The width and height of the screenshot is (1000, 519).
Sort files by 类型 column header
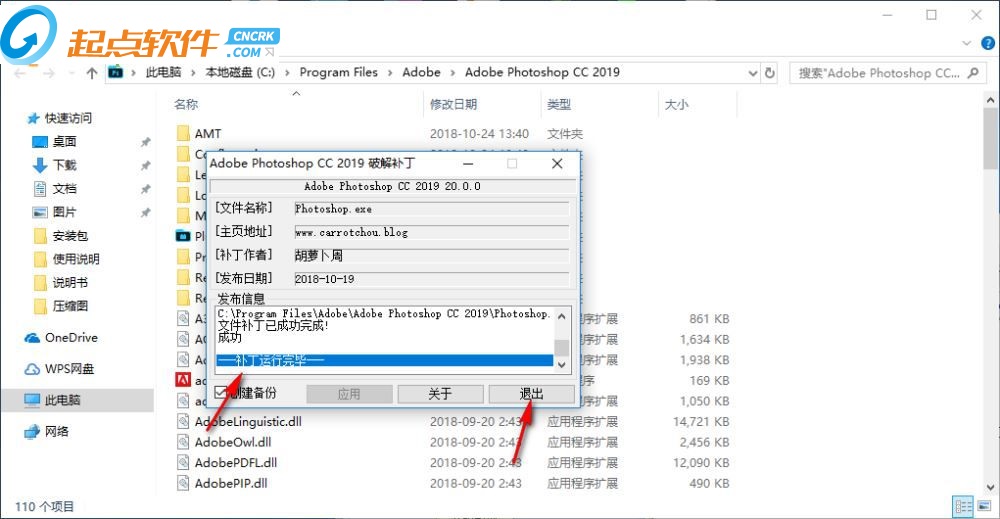point(559,104)
